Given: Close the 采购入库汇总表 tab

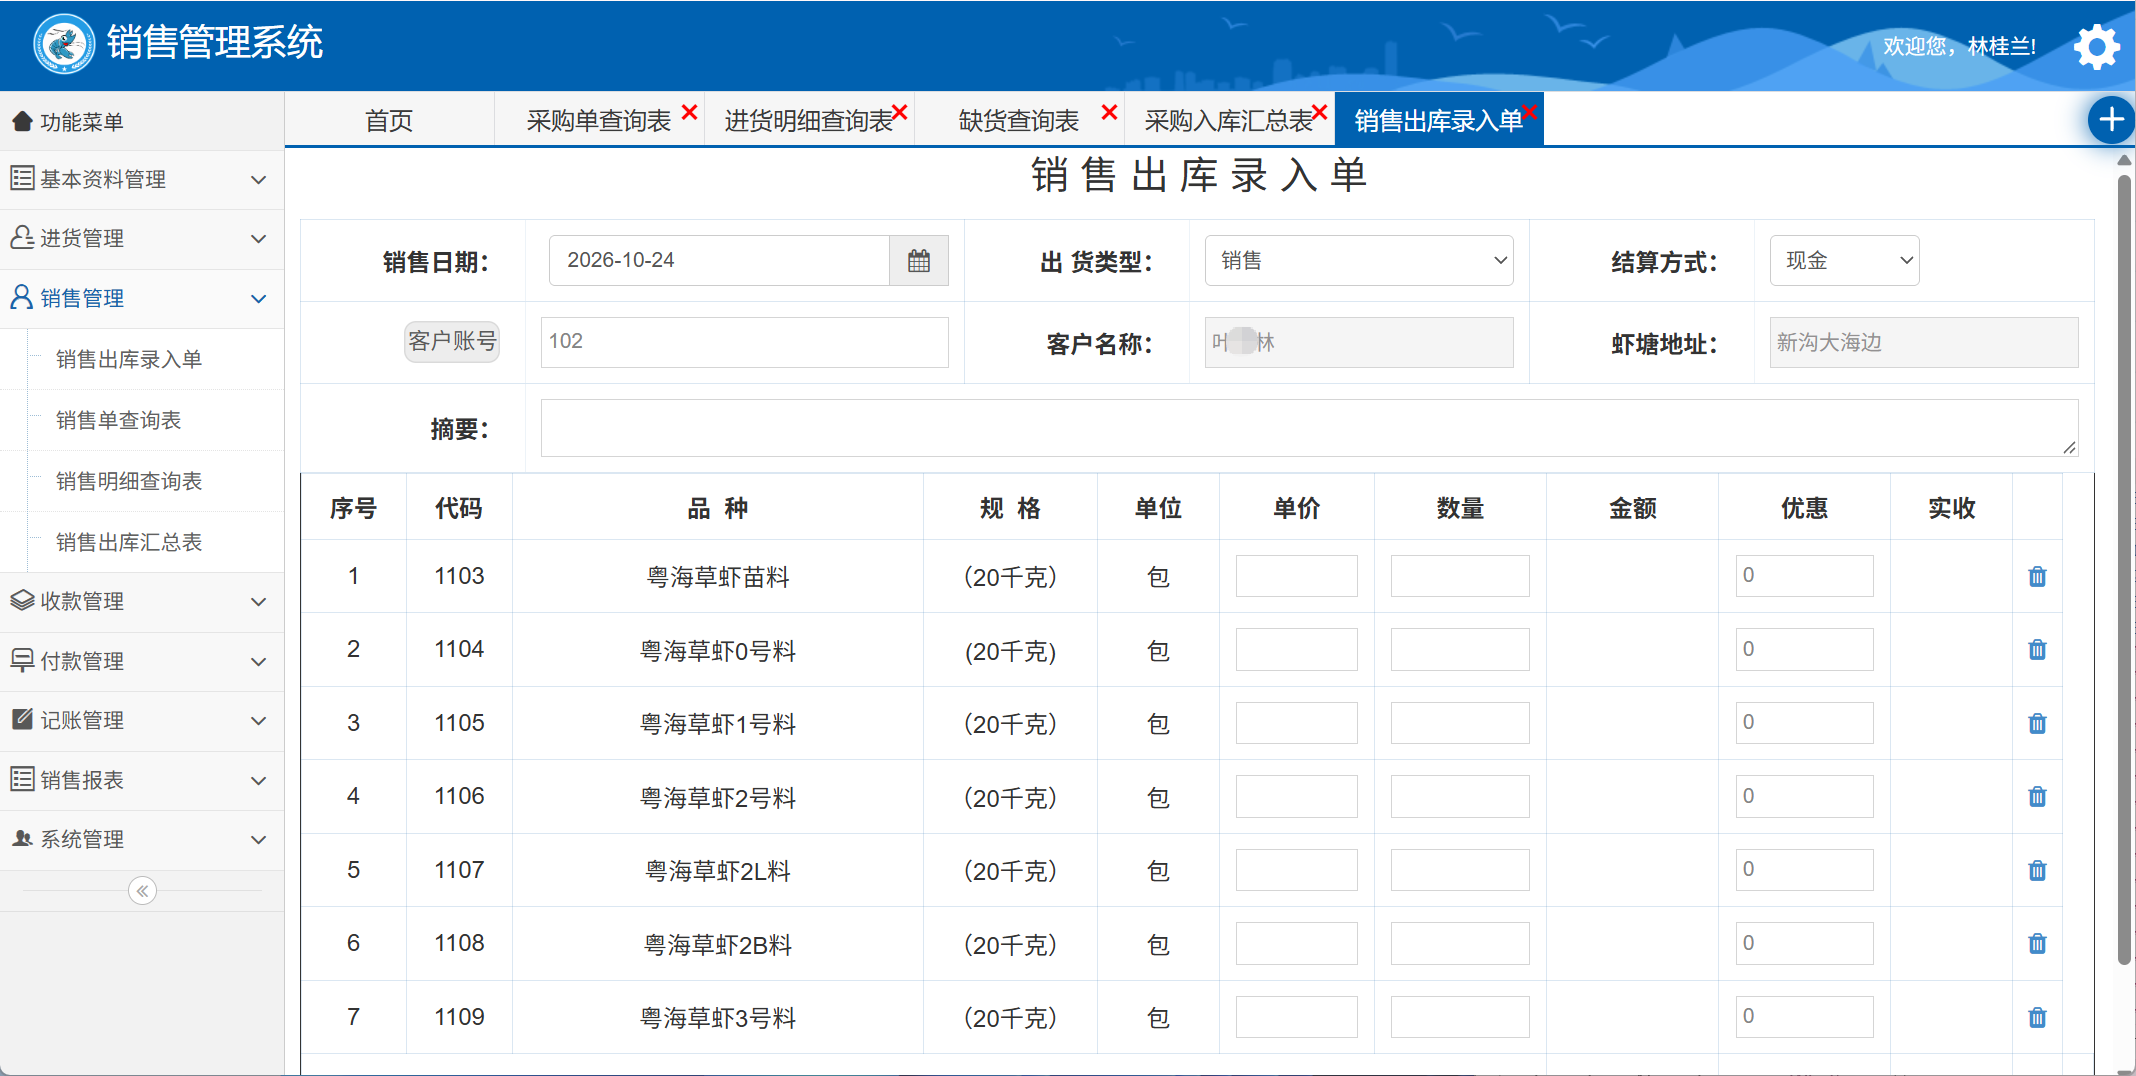Looking at the screenshot, I should [1320, 112].
